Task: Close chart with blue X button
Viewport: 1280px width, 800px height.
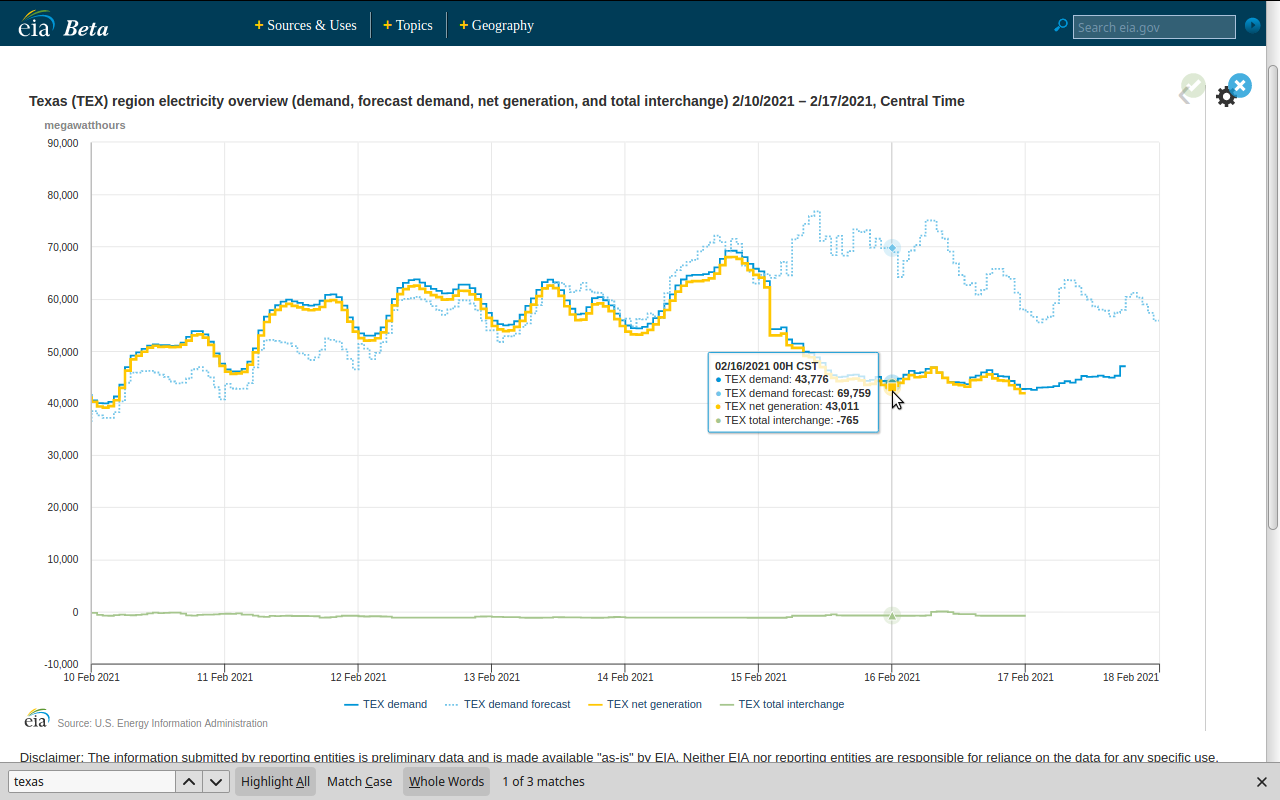Action: [1240, 86]
